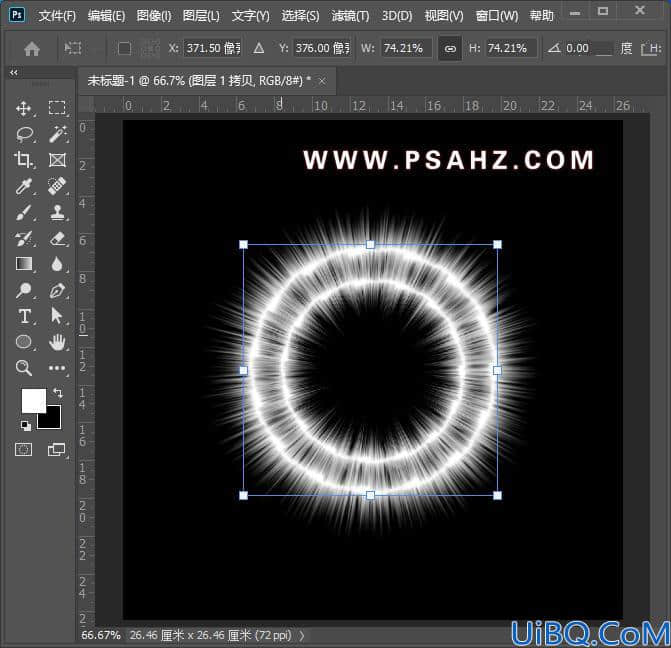The width and height of the screenshot is (671, 648).
Task: Select the Magic Wand tool
Action: tap(57, 134)
